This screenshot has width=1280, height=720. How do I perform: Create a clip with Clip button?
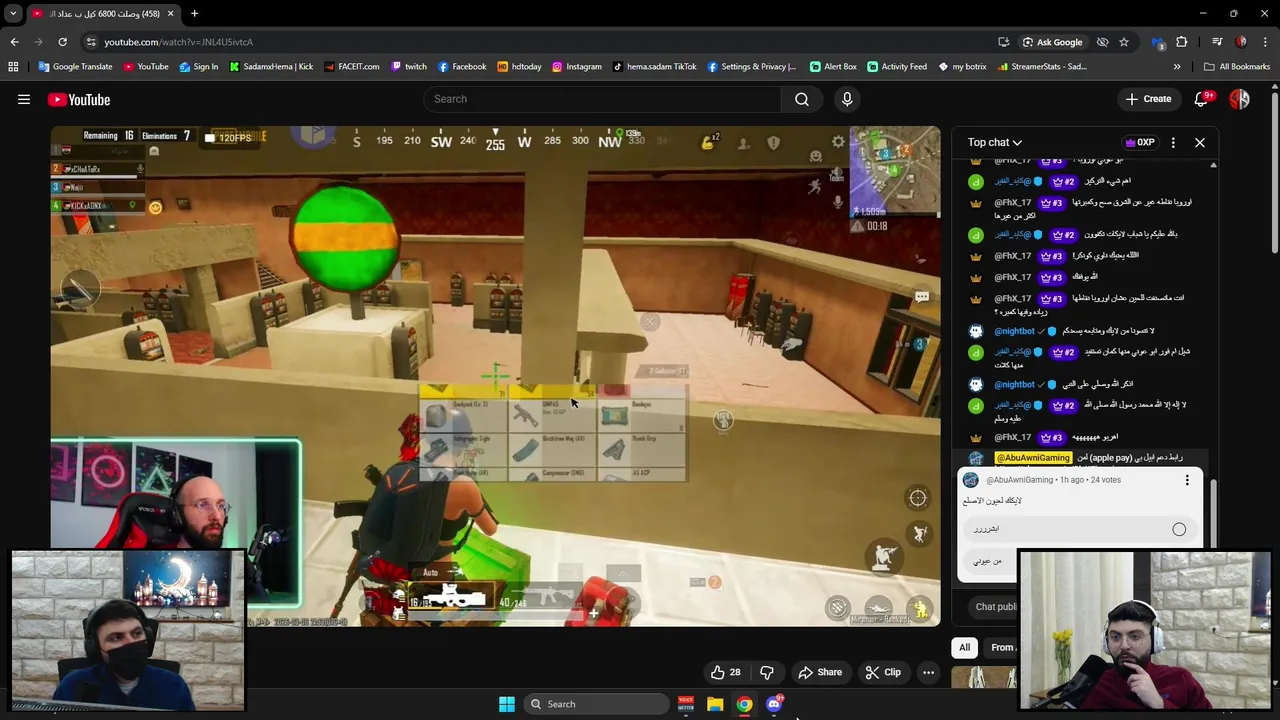point(883,672)
